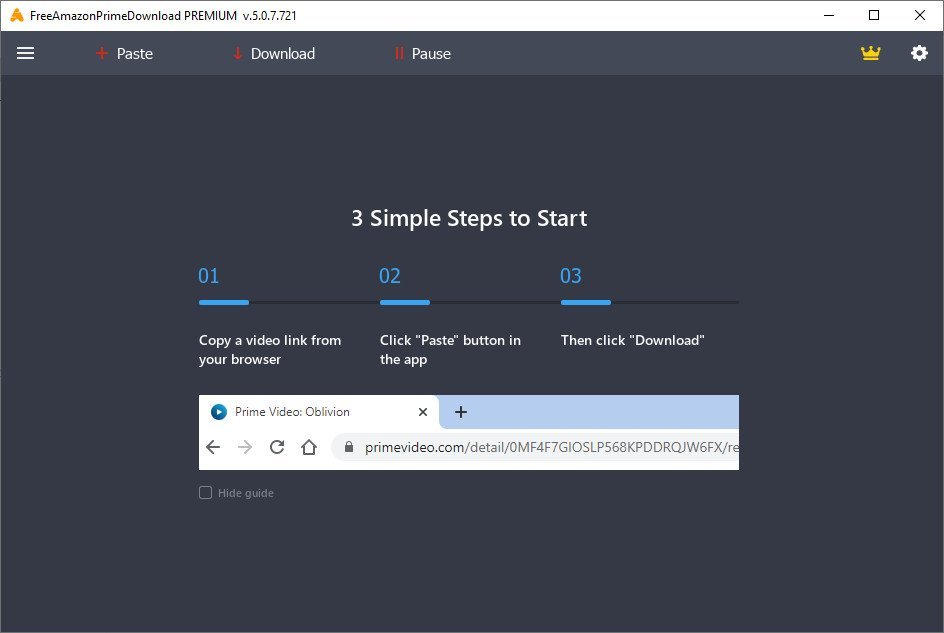Minimize the application window
Viewport: 944px width, 633px height.
click(829, 16)
